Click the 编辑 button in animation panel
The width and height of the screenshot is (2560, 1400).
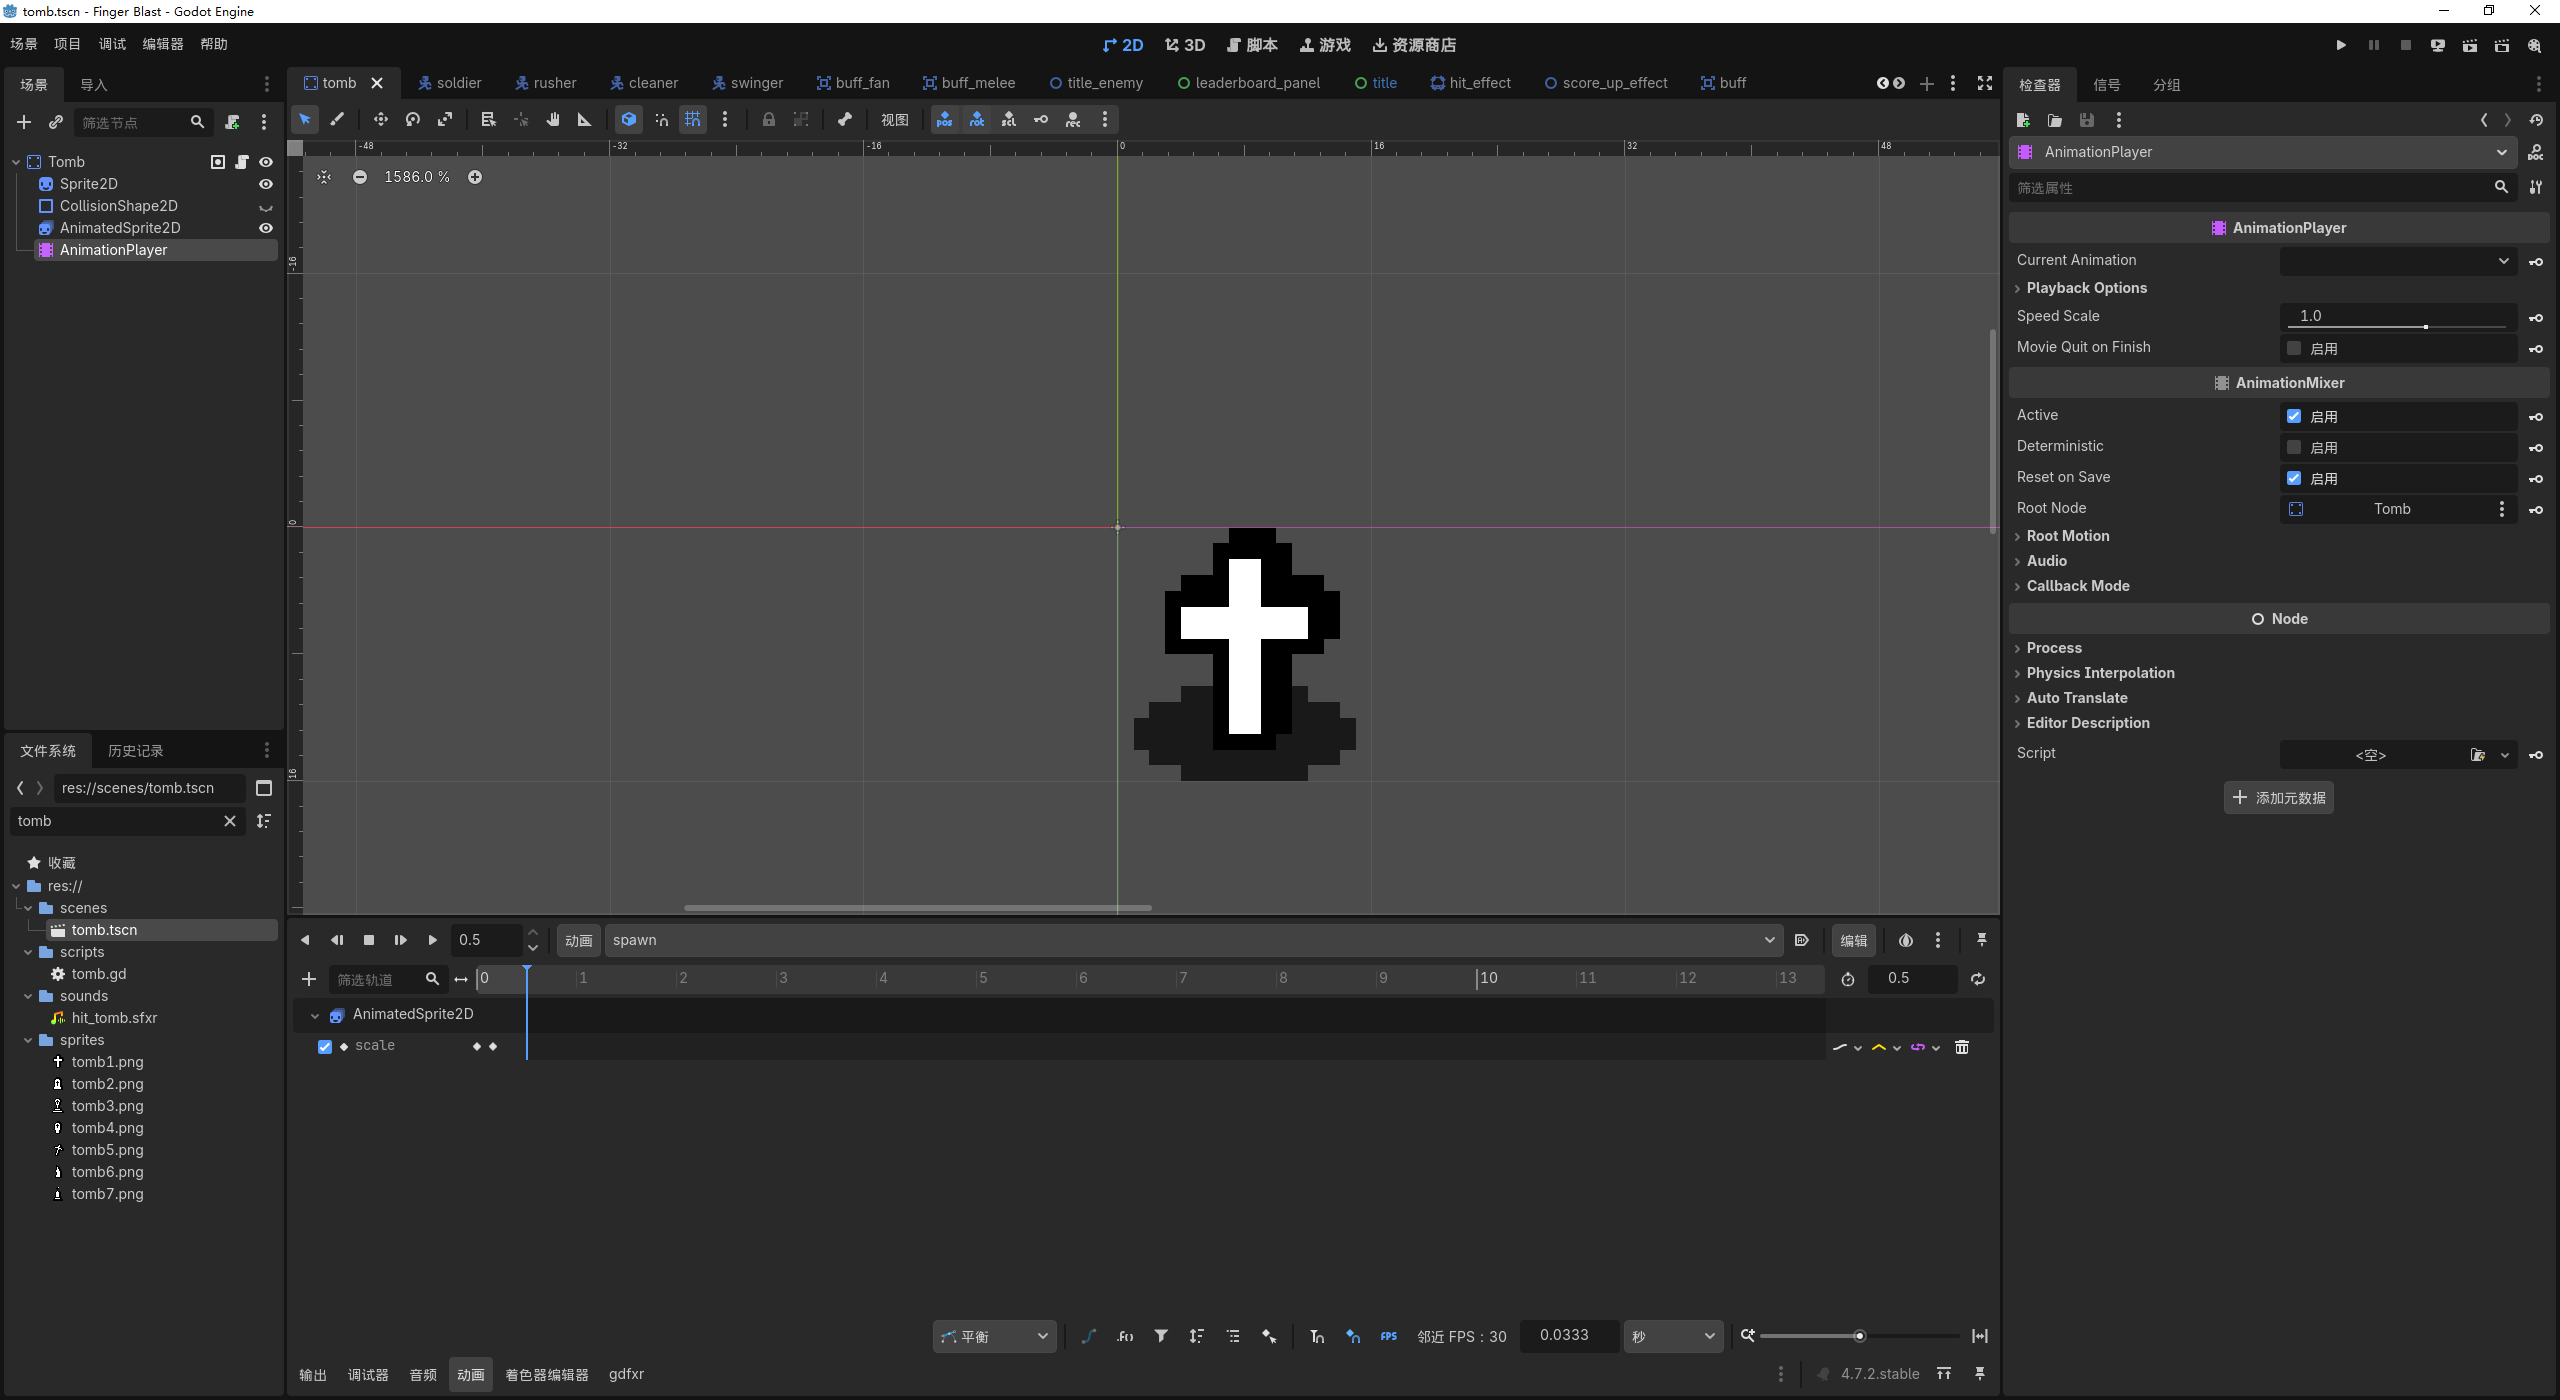1853,941
